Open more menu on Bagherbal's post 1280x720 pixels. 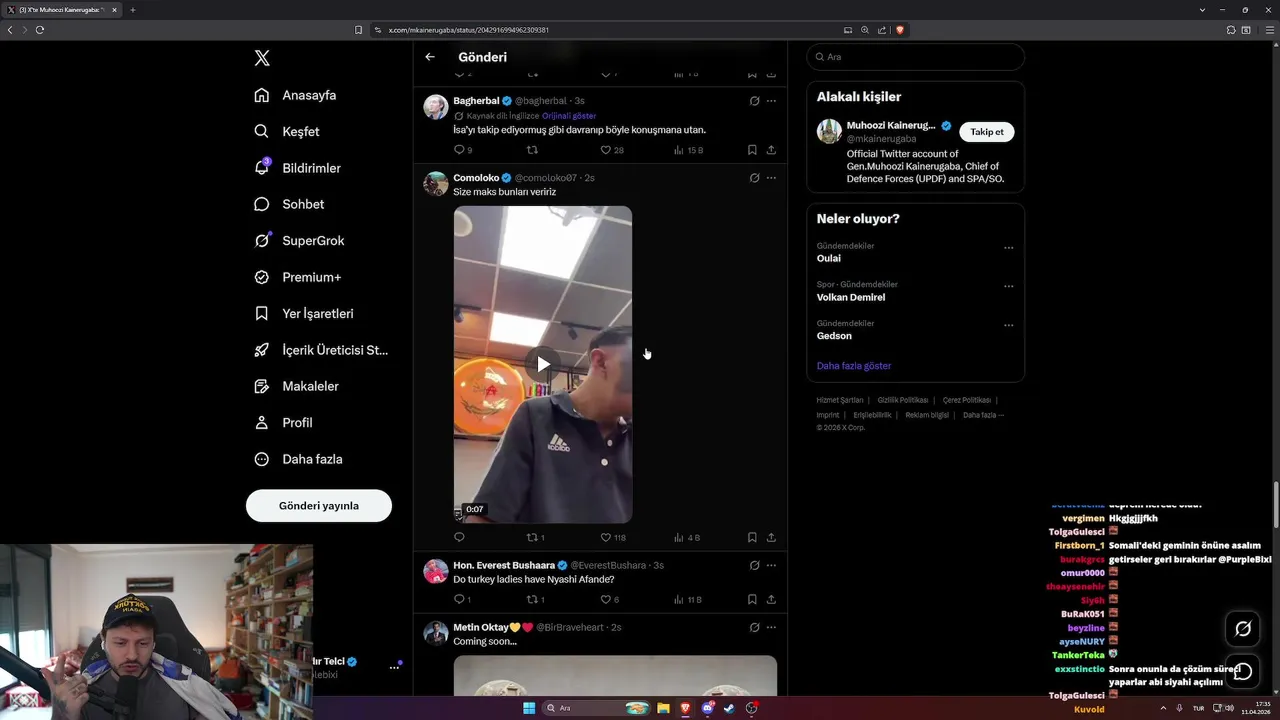771,101
